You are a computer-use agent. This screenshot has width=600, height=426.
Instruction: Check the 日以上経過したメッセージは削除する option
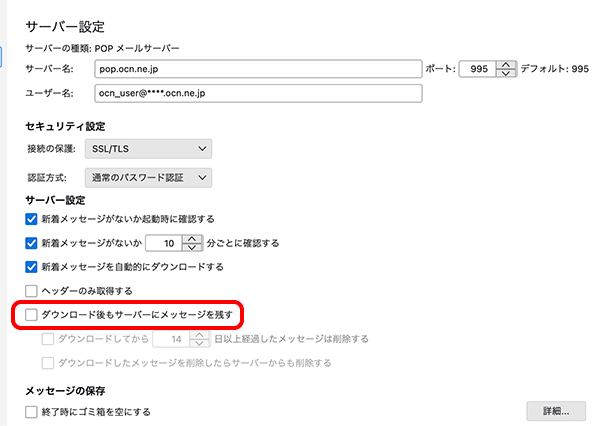pyautogui.click(x=48, y=339)
